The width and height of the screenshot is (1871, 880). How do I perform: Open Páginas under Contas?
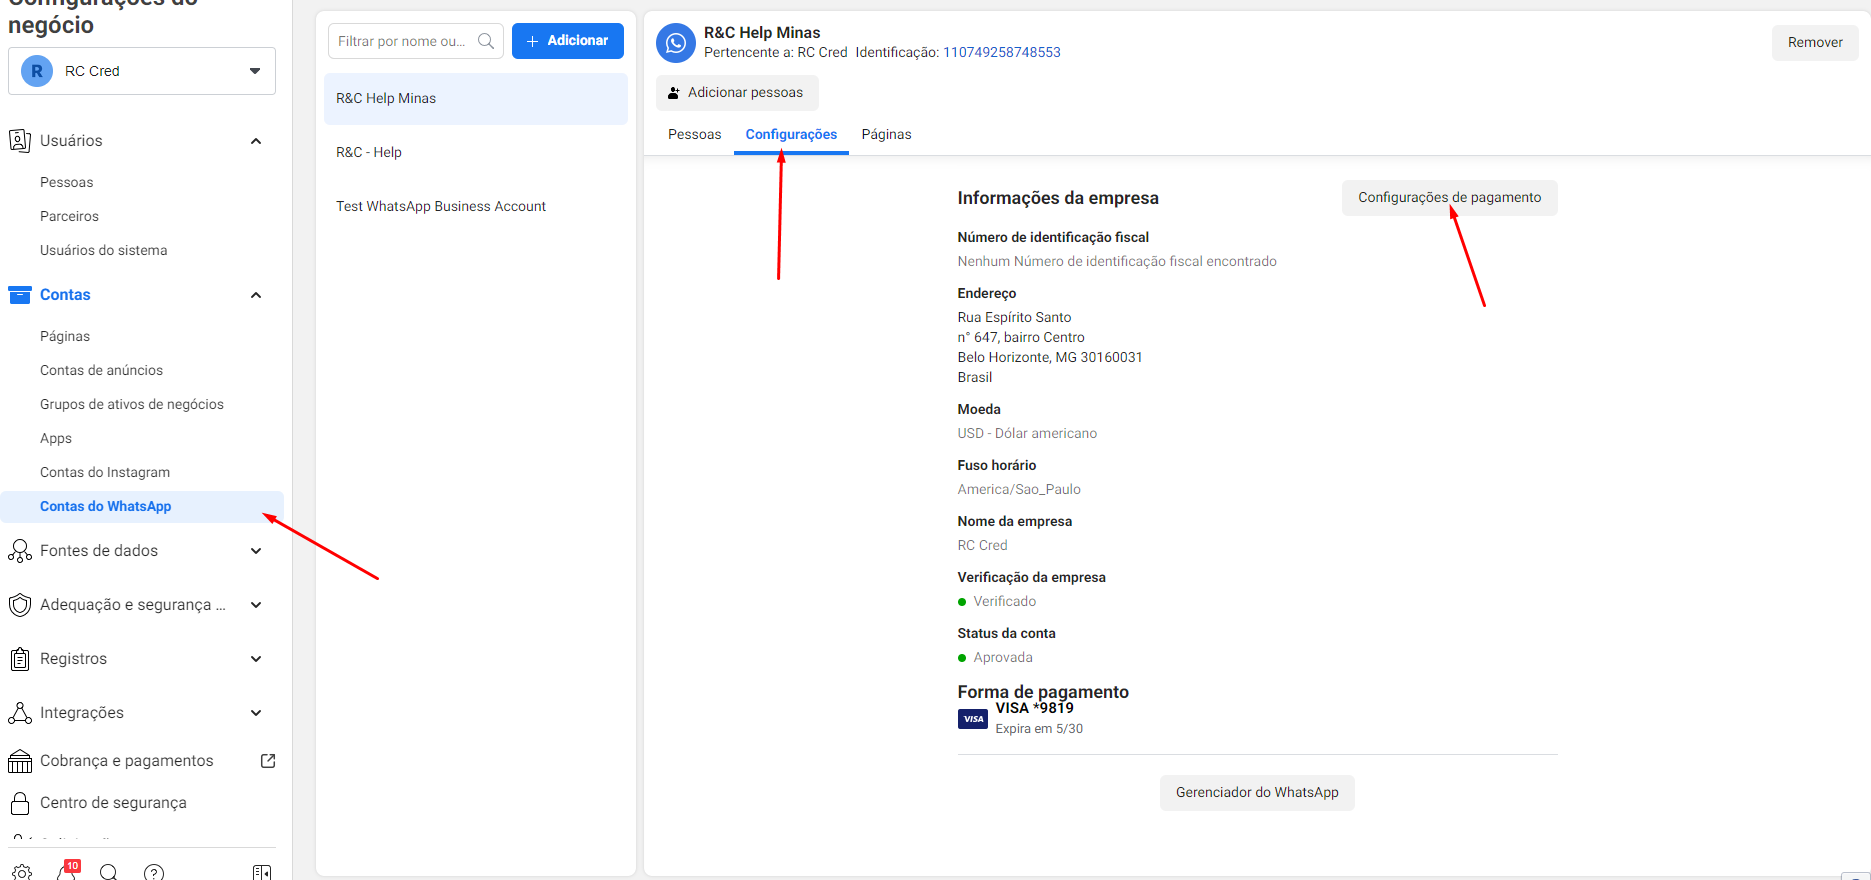click(x=65, y=336)
